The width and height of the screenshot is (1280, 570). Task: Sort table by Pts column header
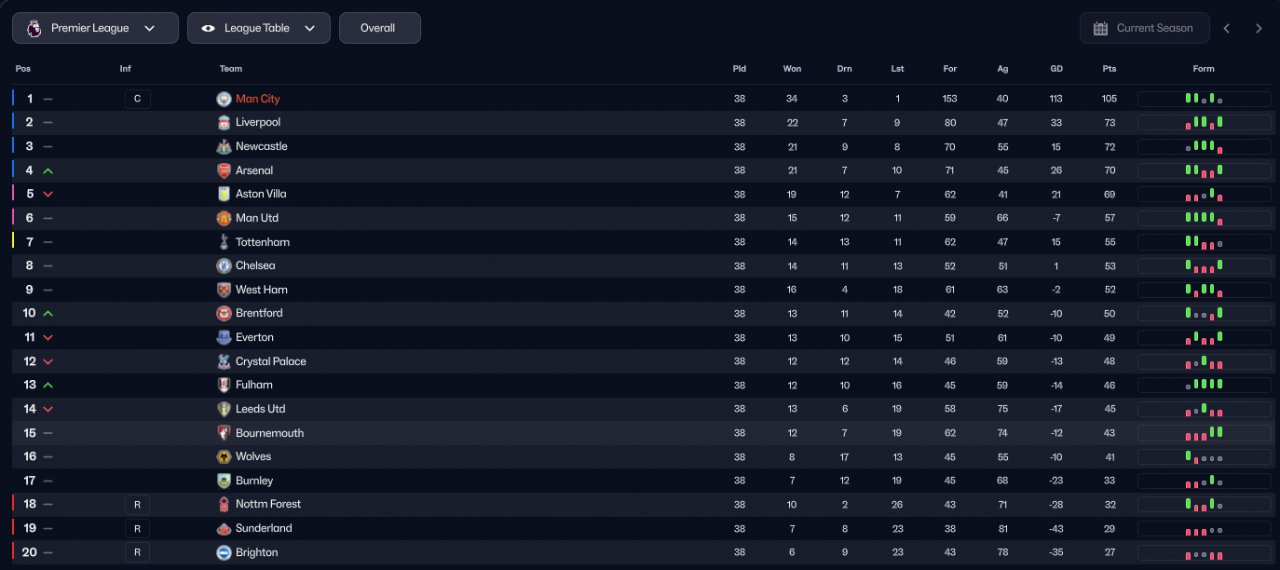pos(1109,69)
